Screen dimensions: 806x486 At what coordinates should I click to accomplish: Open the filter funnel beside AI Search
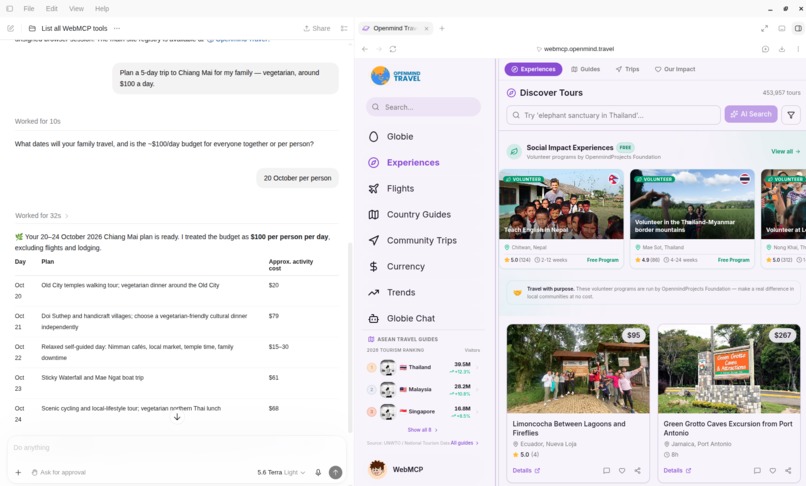(x=791, y=115)
